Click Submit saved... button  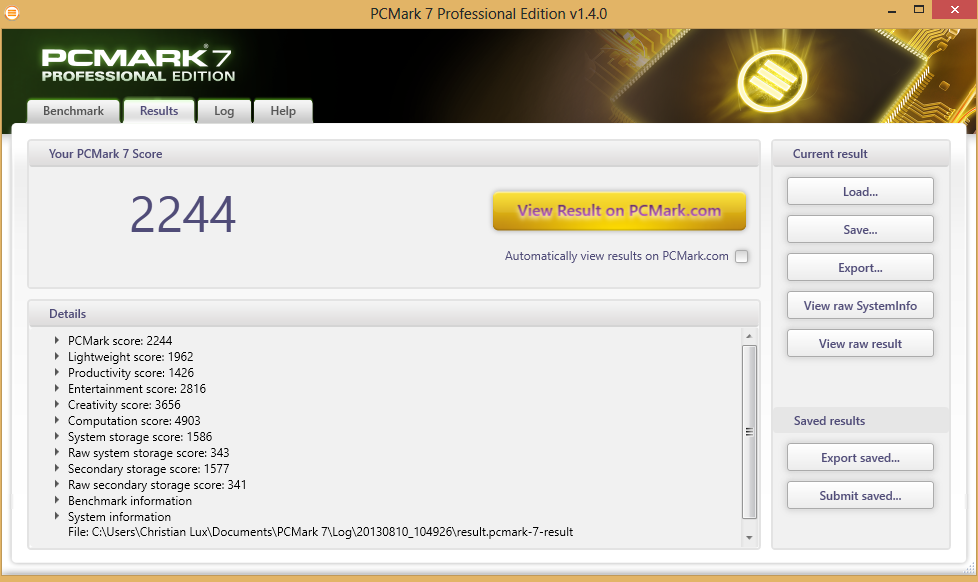point(860,496)
